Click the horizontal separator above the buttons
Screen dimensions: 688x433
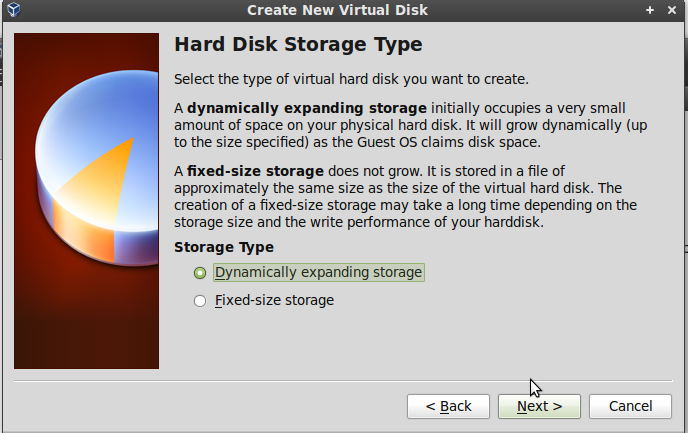[343, 381]
